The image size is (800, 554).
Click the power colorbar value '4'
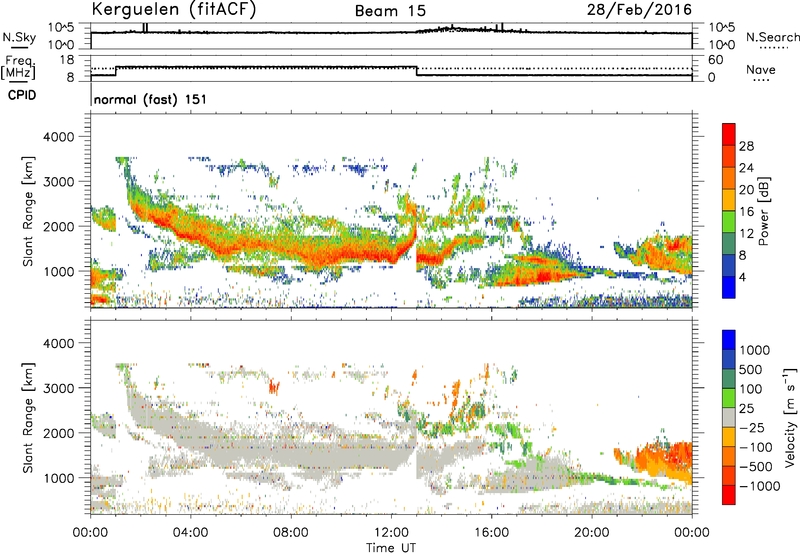[742, 277]
